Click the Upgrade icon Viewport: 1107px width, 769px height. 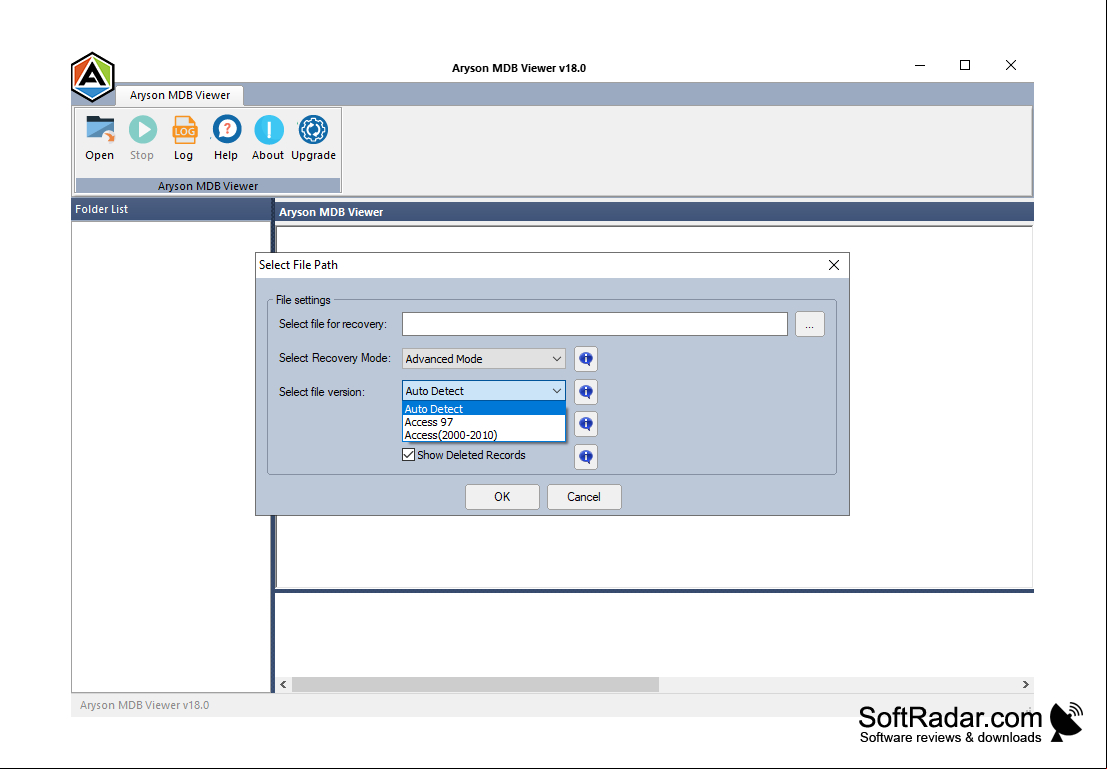click(313, 138)
